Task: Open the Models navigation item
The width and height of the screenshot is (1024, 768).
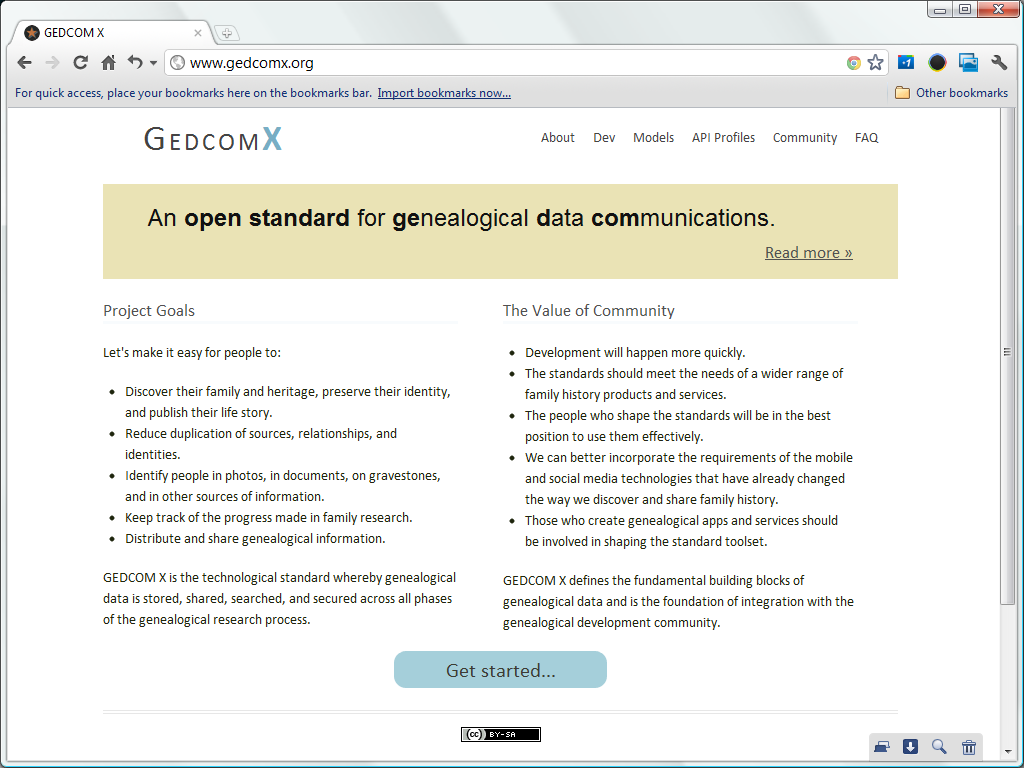Action: (653, 138)
